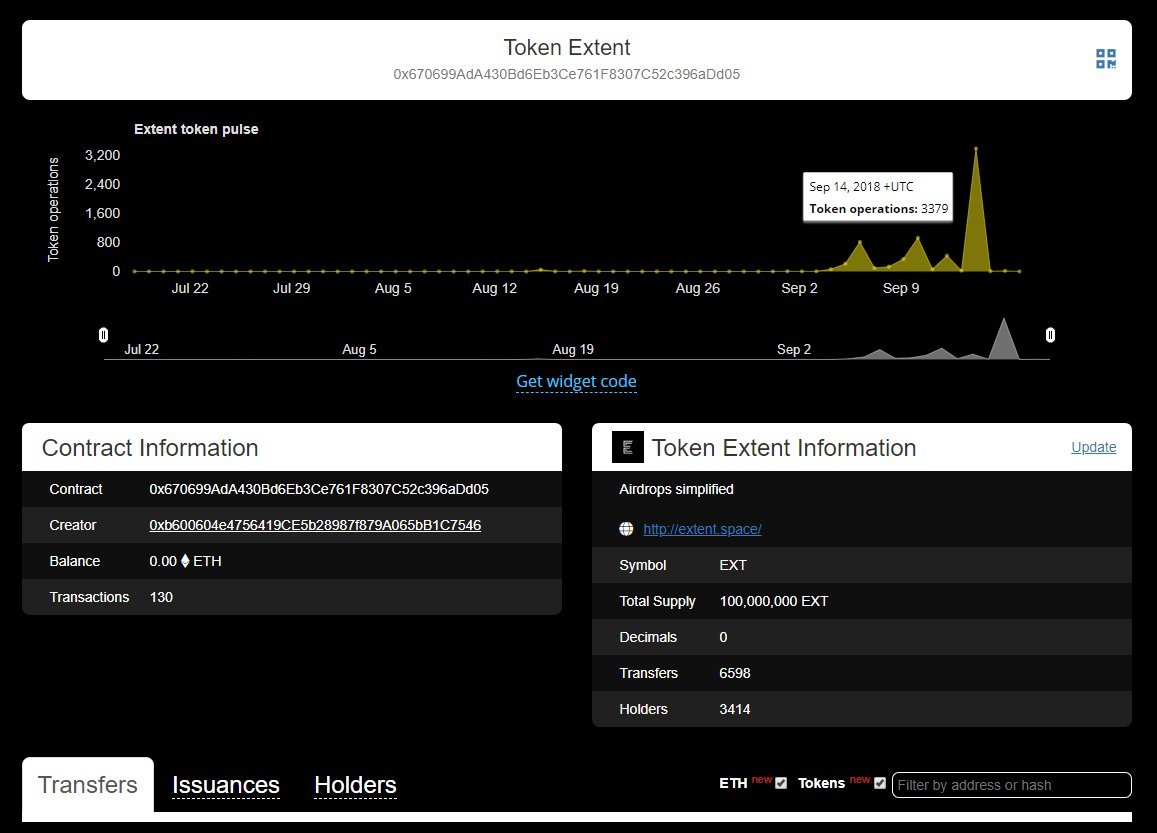
Task: Open the Issuances tab
Action: point(226,785)
